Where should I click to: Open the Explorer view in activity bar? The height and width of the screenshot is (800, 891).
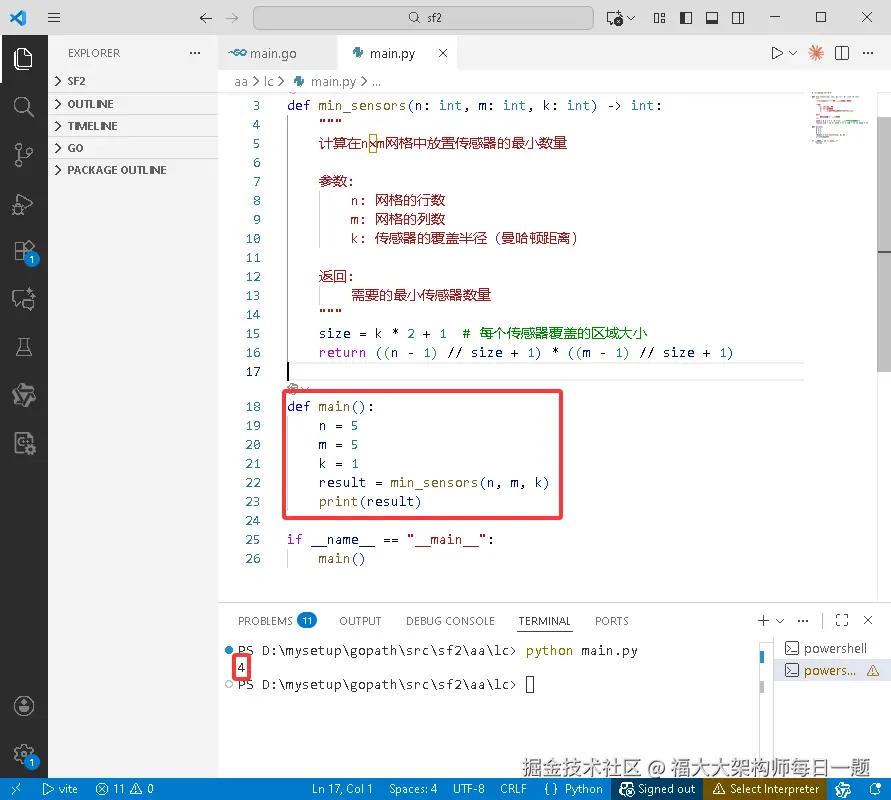[23, 59]
